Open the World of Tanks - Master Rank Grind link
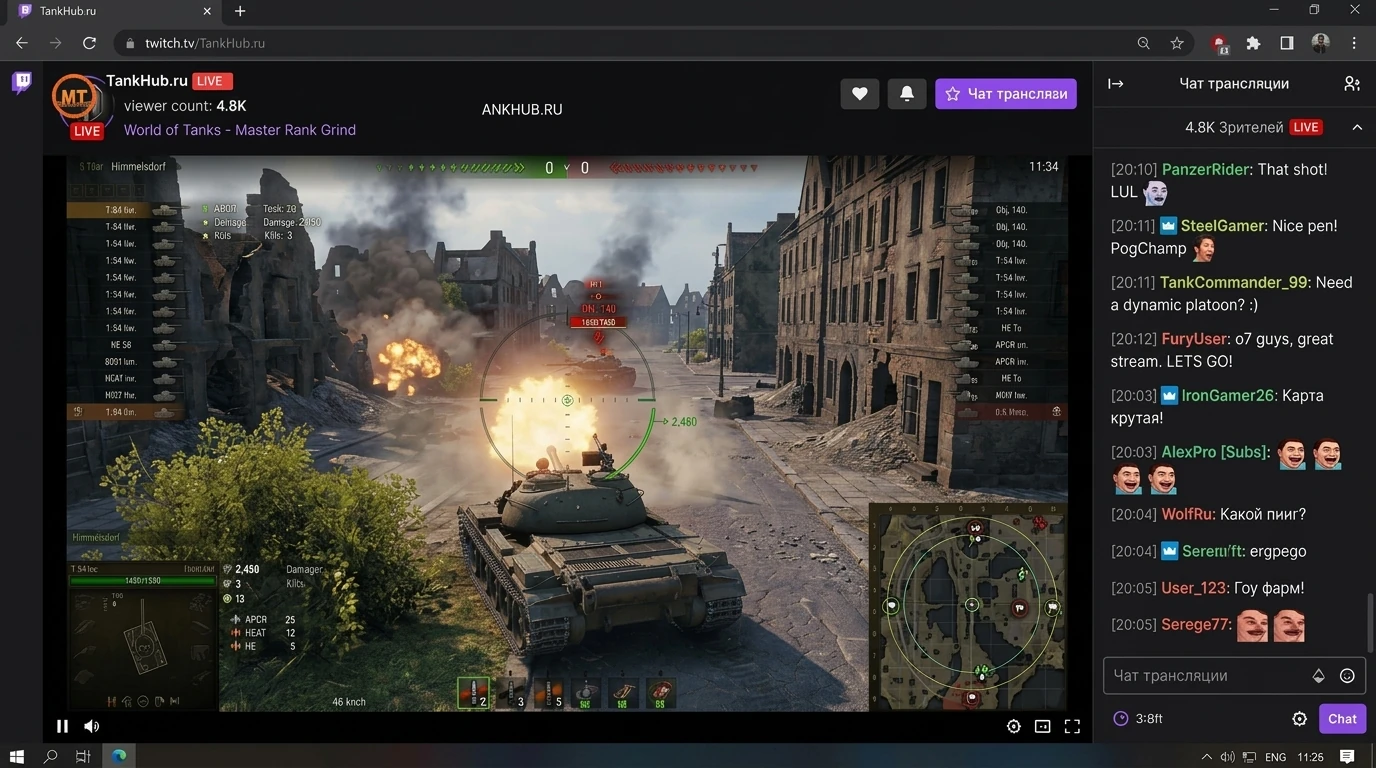The width and height of the screenshot is (1376, 768). (x=240, y=130)
